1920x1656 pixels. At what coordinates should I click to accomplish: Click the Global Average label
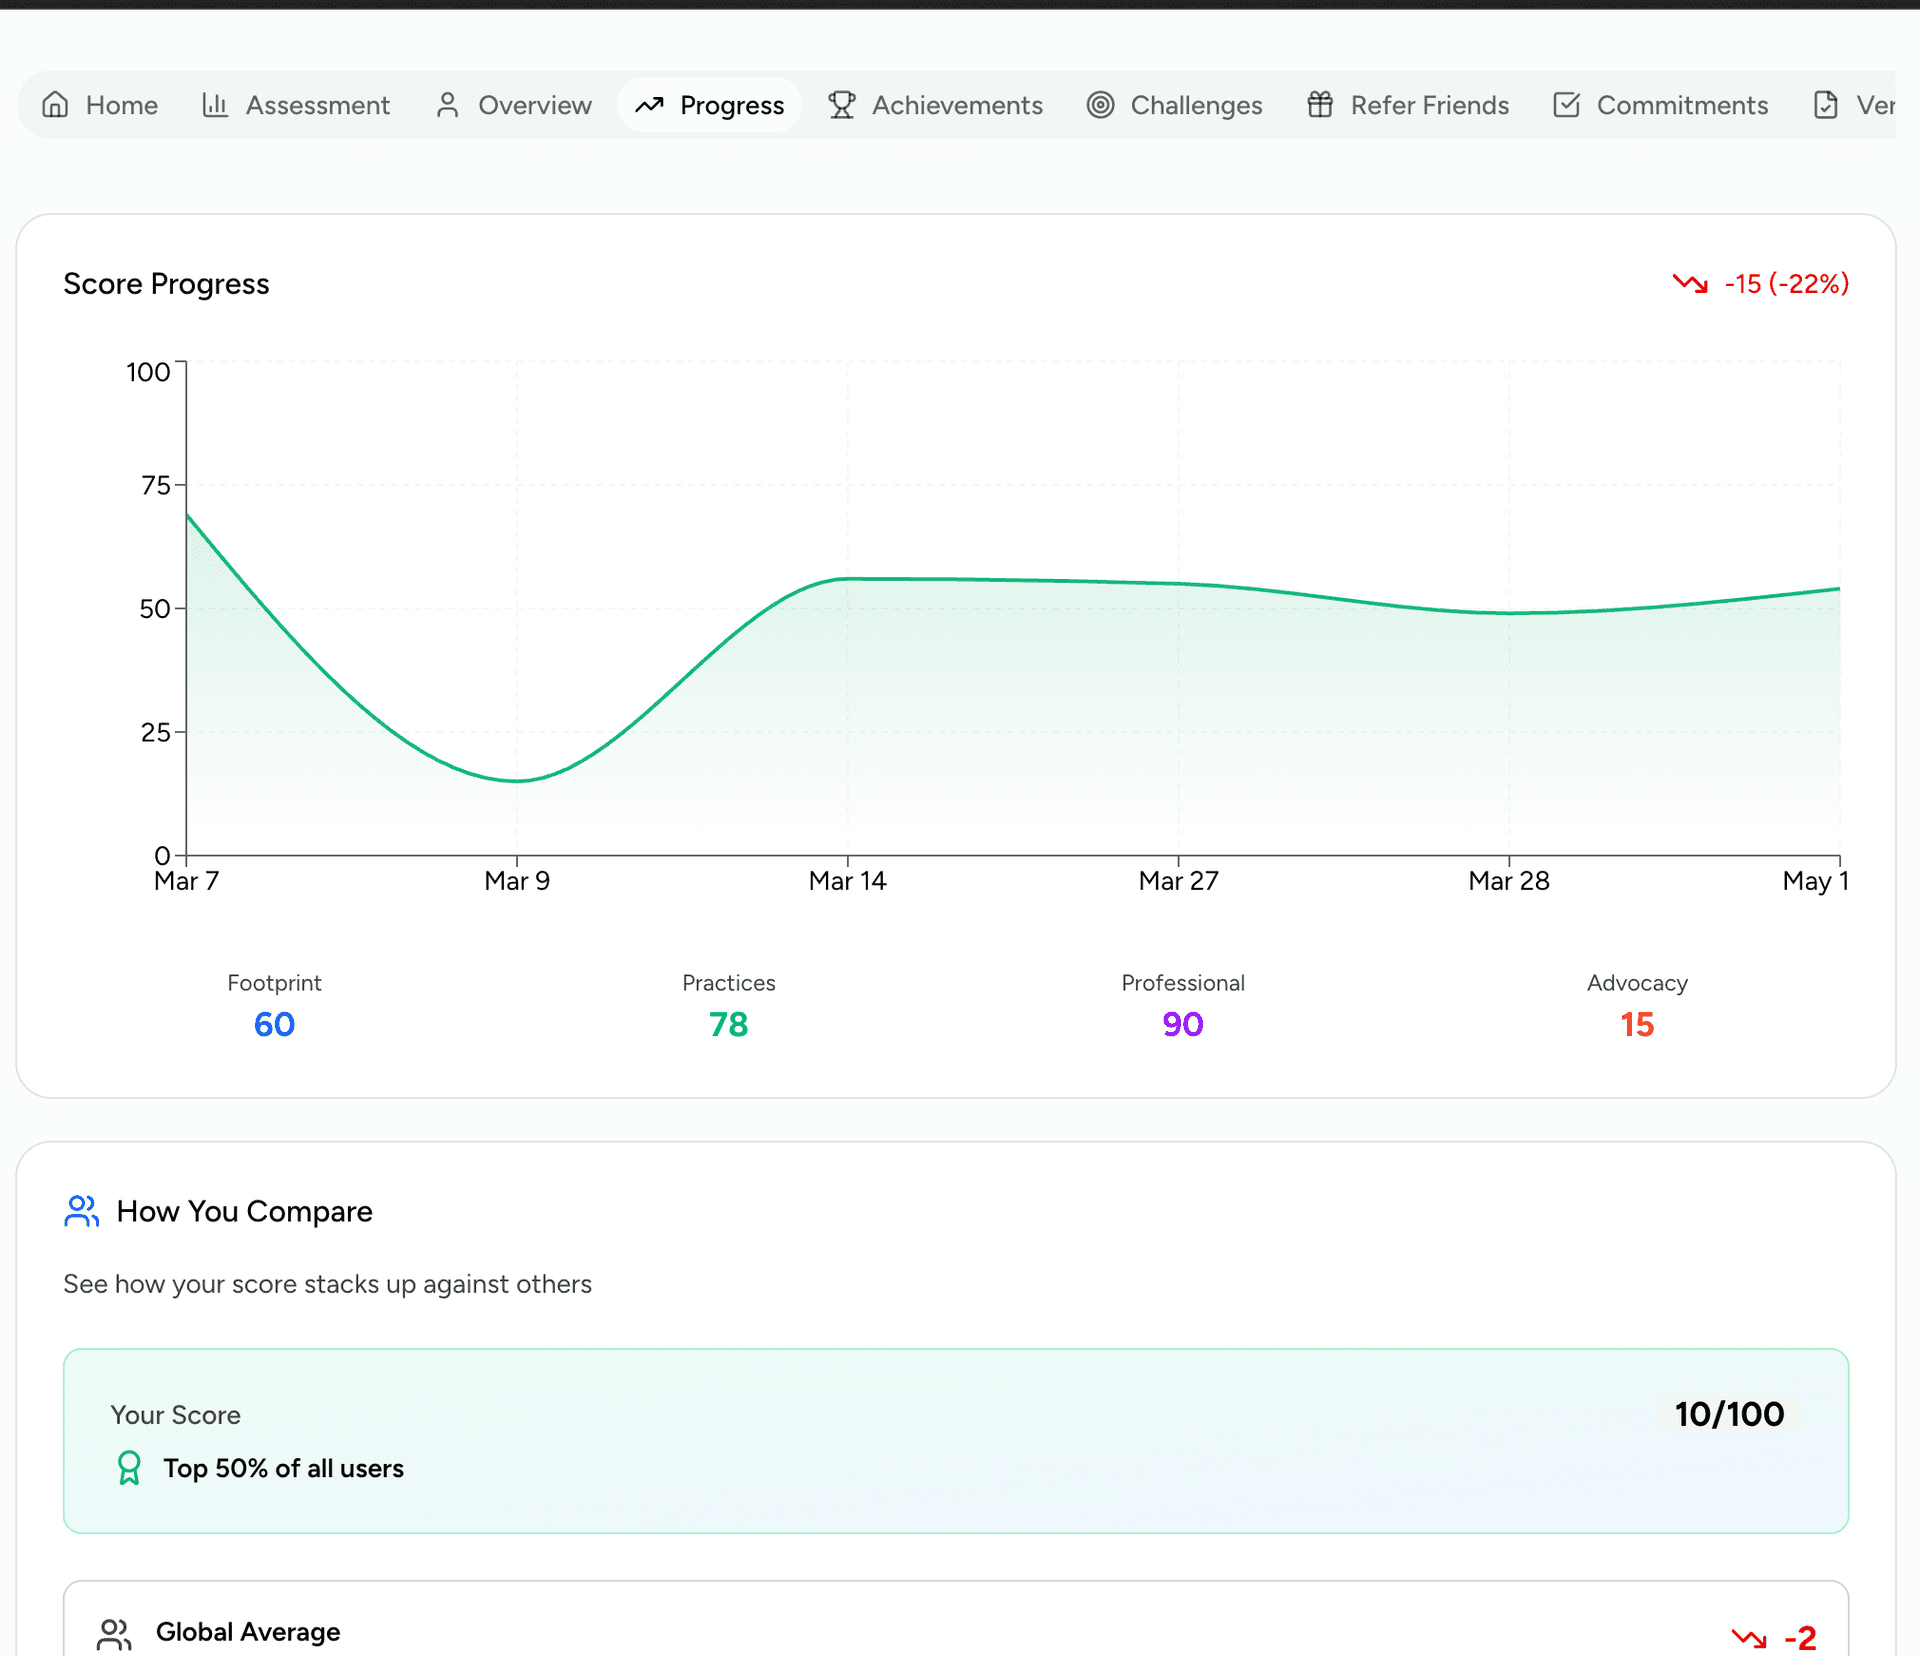coord(248,1632)
